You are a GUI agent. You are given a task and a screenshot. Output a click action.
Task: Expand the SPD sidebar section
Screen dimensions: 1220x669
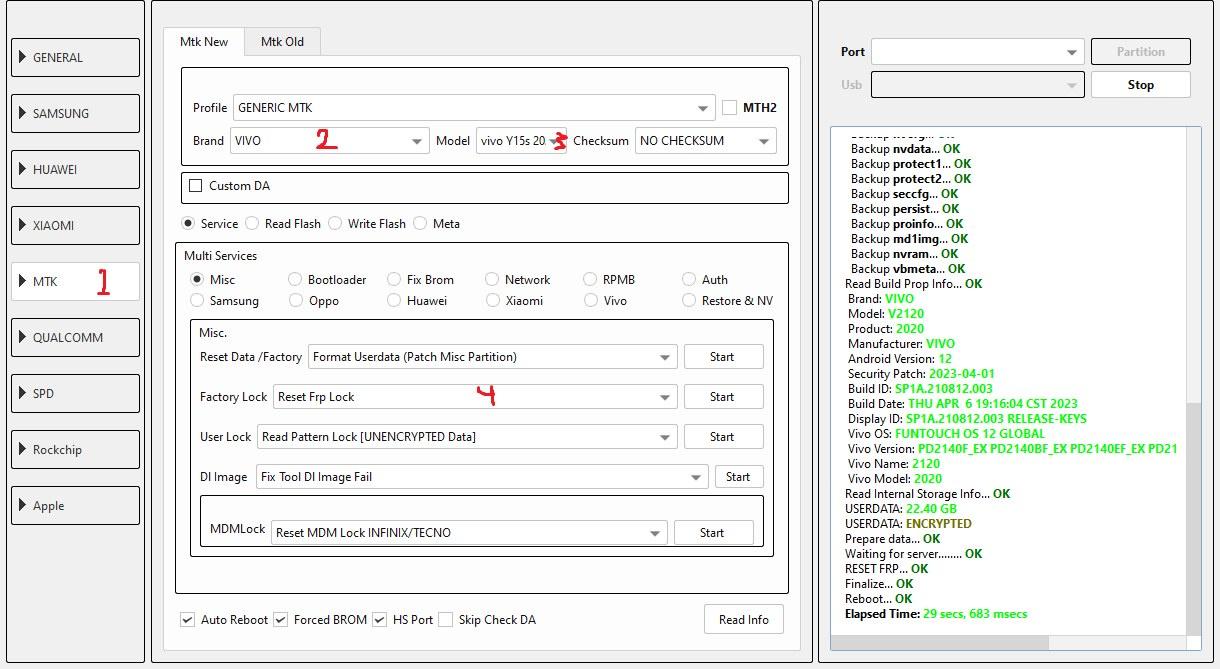point(76,393)
